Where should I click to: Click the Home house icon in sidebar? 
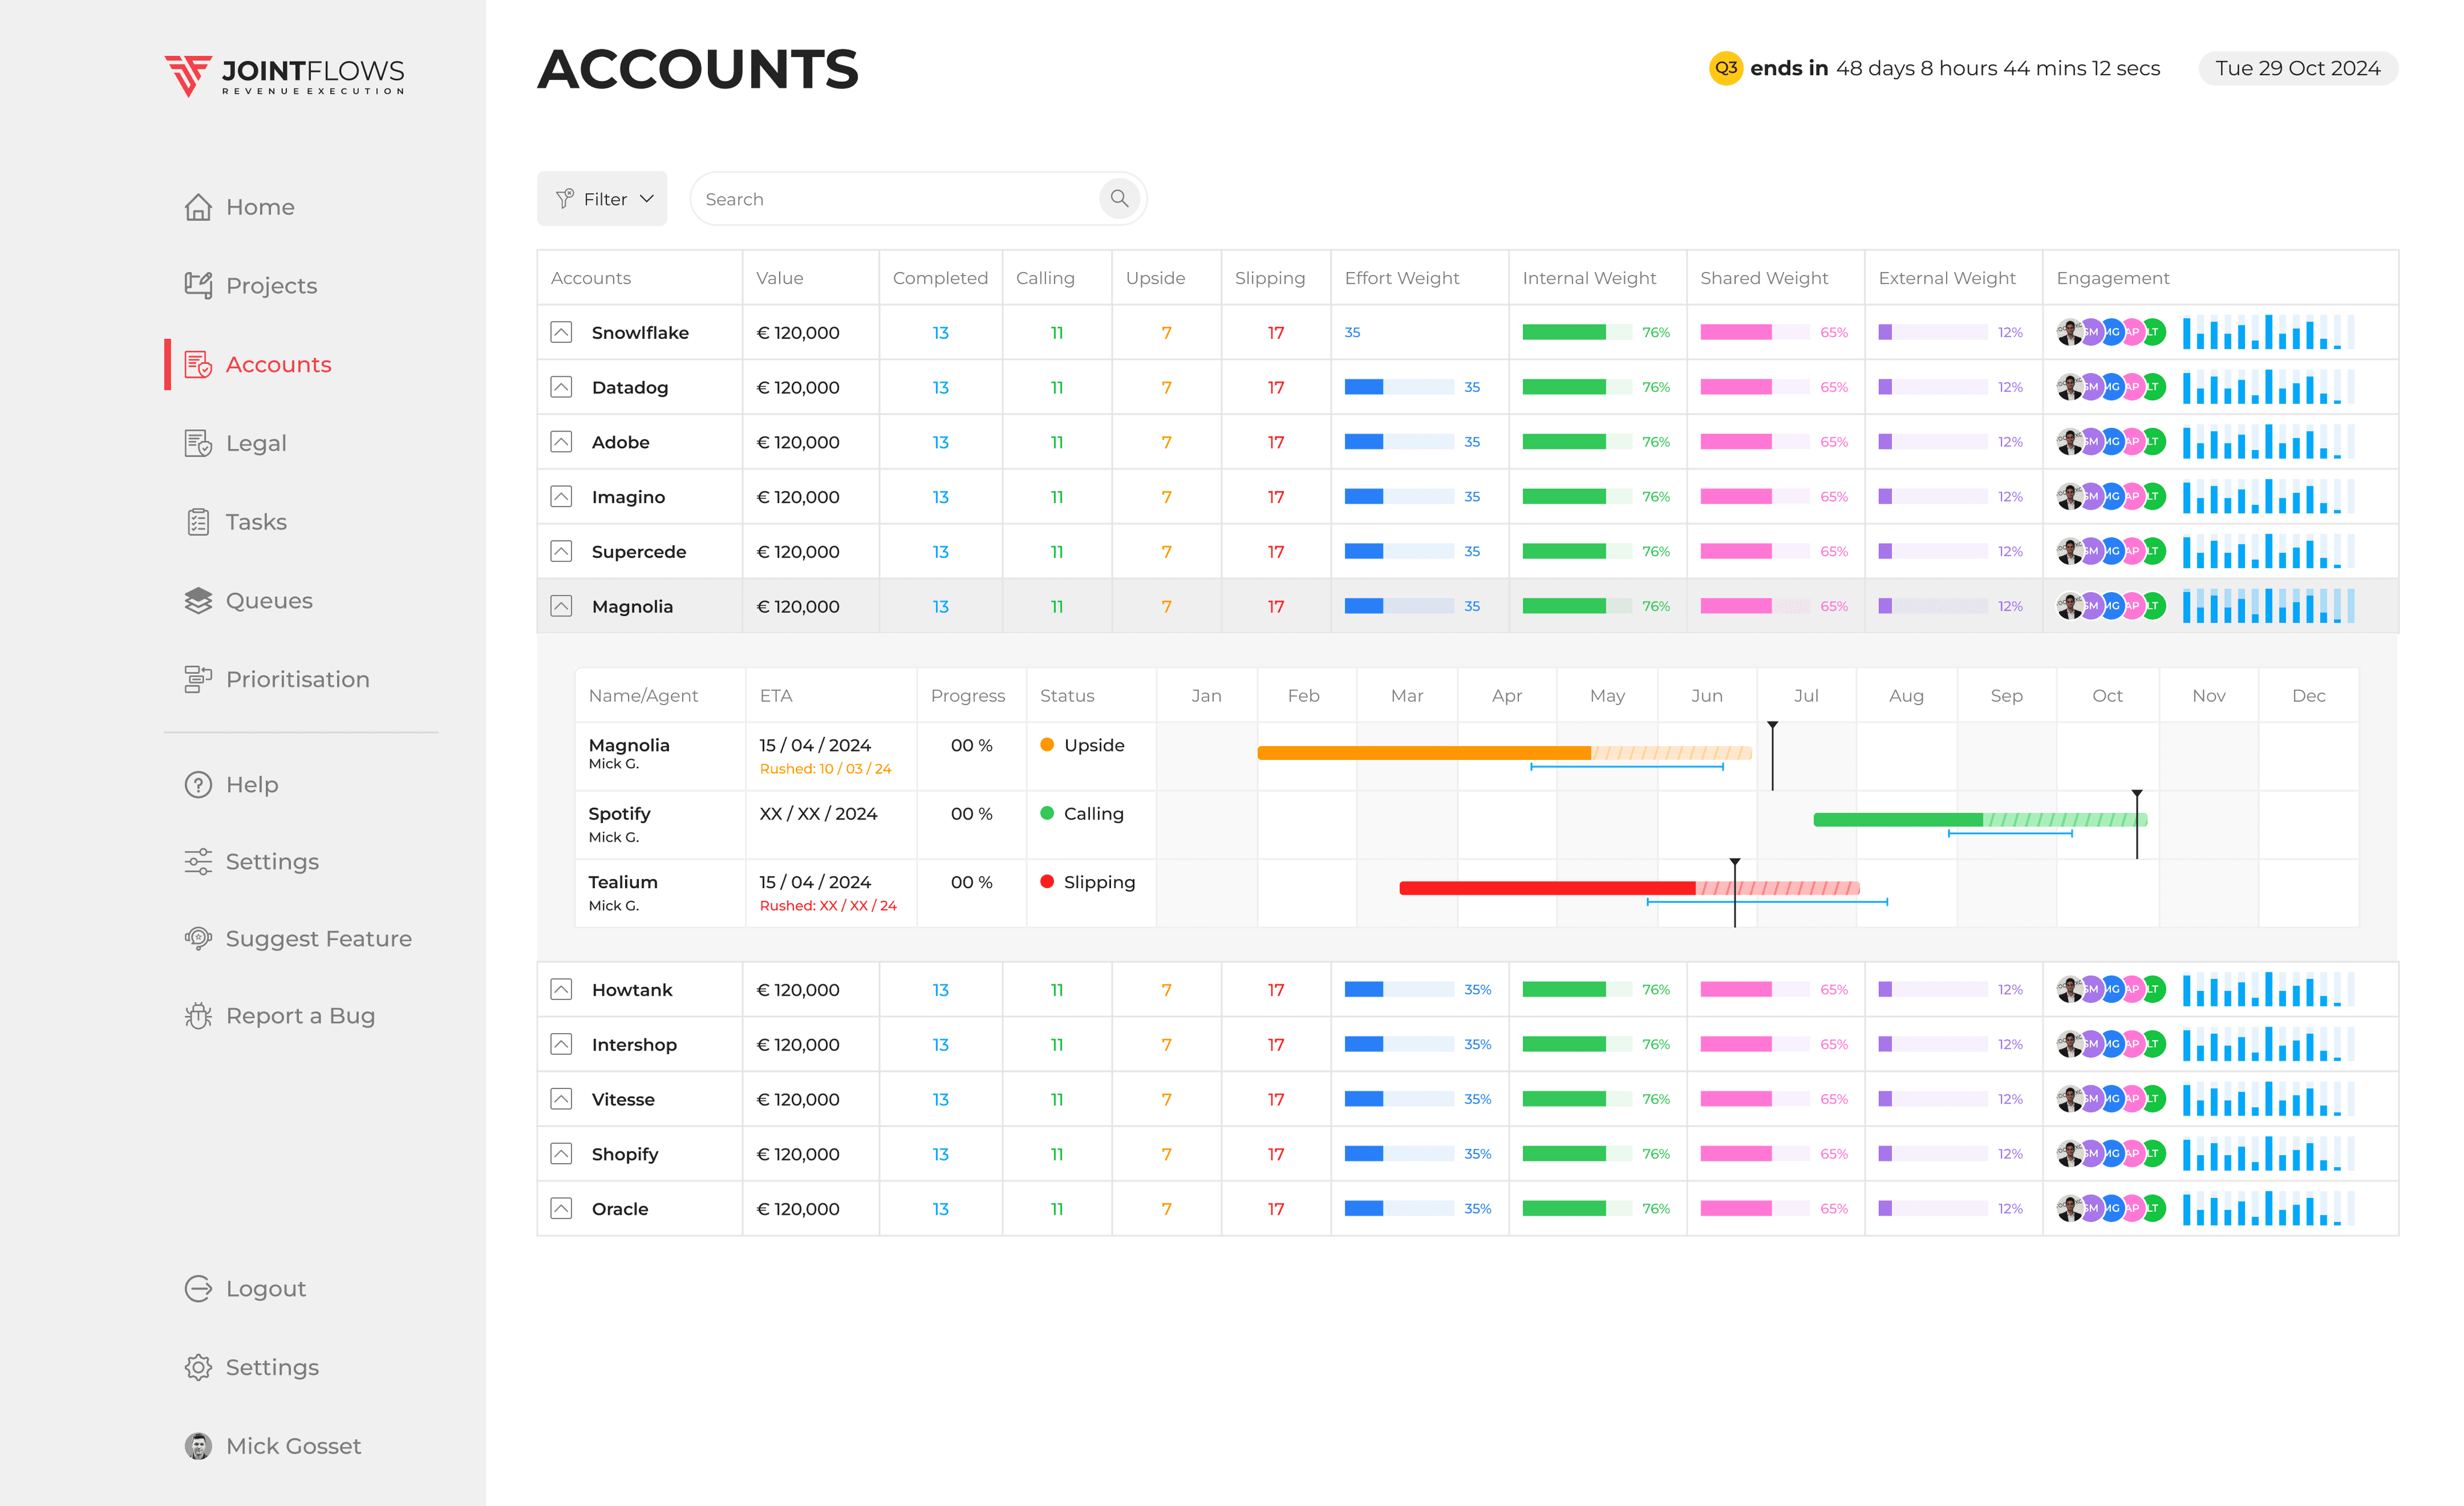pos(198,207)
